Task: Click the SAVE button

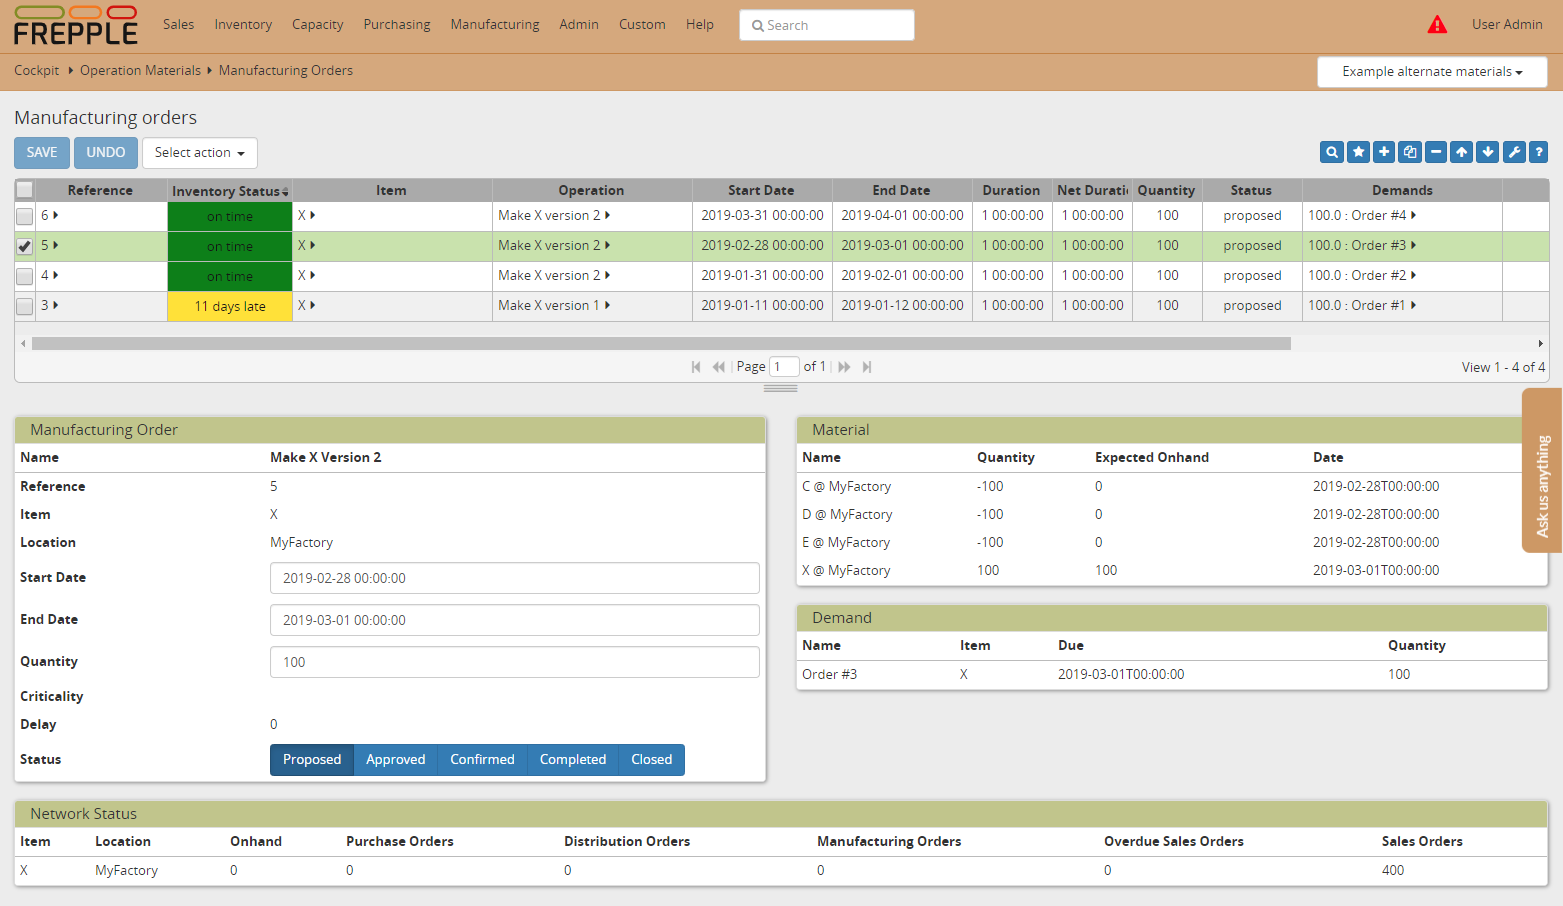Action: coord(42,153)
